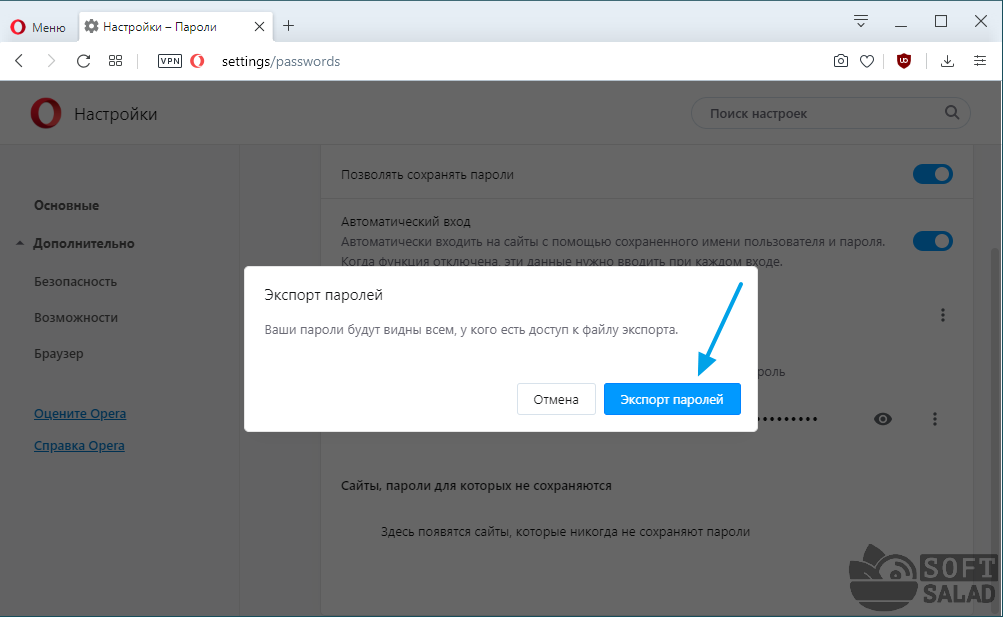Go back with the back arrow
The width and height of the screenshot is (1003, 617).
19,61
